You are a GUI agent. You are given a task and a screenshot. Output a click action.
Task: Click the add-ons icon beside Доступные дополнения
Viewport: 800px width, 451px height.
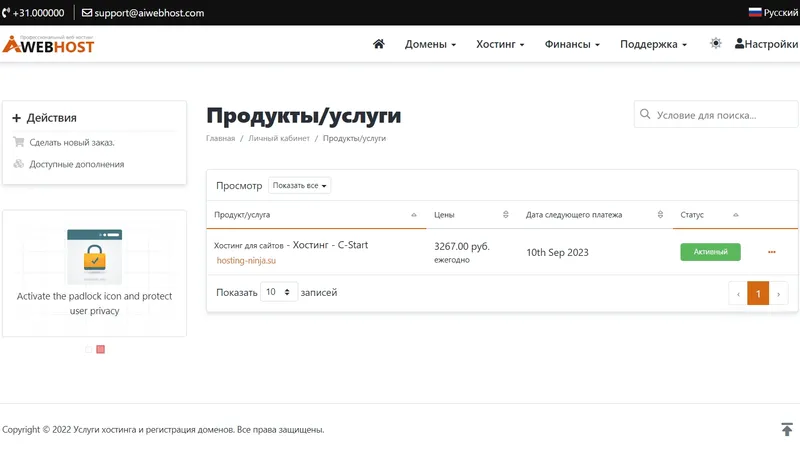[x=19, y=164]
